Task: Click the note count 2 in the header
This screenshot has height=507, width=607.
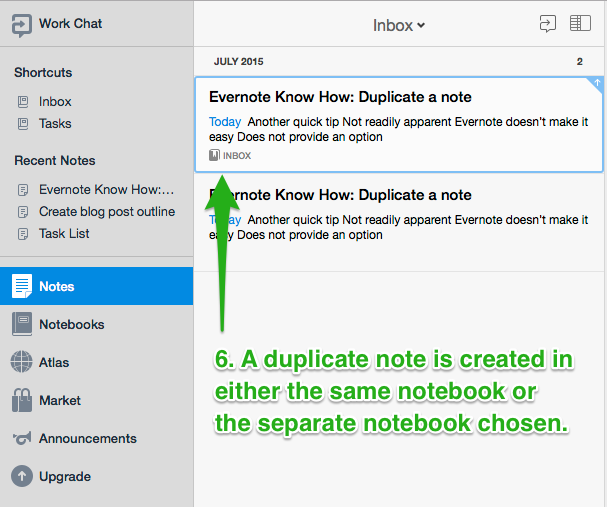Action: pyautogui.click(x=580, y=62)
